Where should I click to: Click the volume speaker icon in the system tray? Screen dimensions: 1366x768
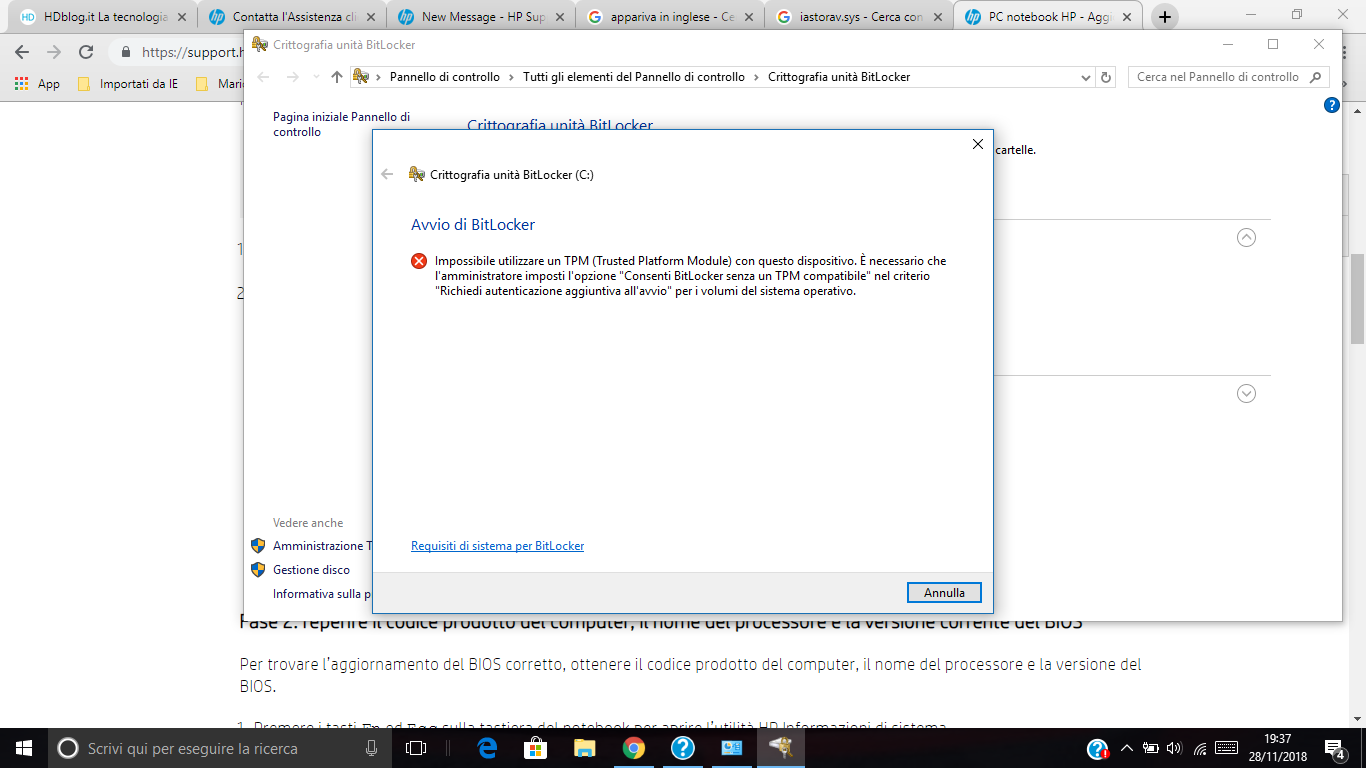point(1172,747)
